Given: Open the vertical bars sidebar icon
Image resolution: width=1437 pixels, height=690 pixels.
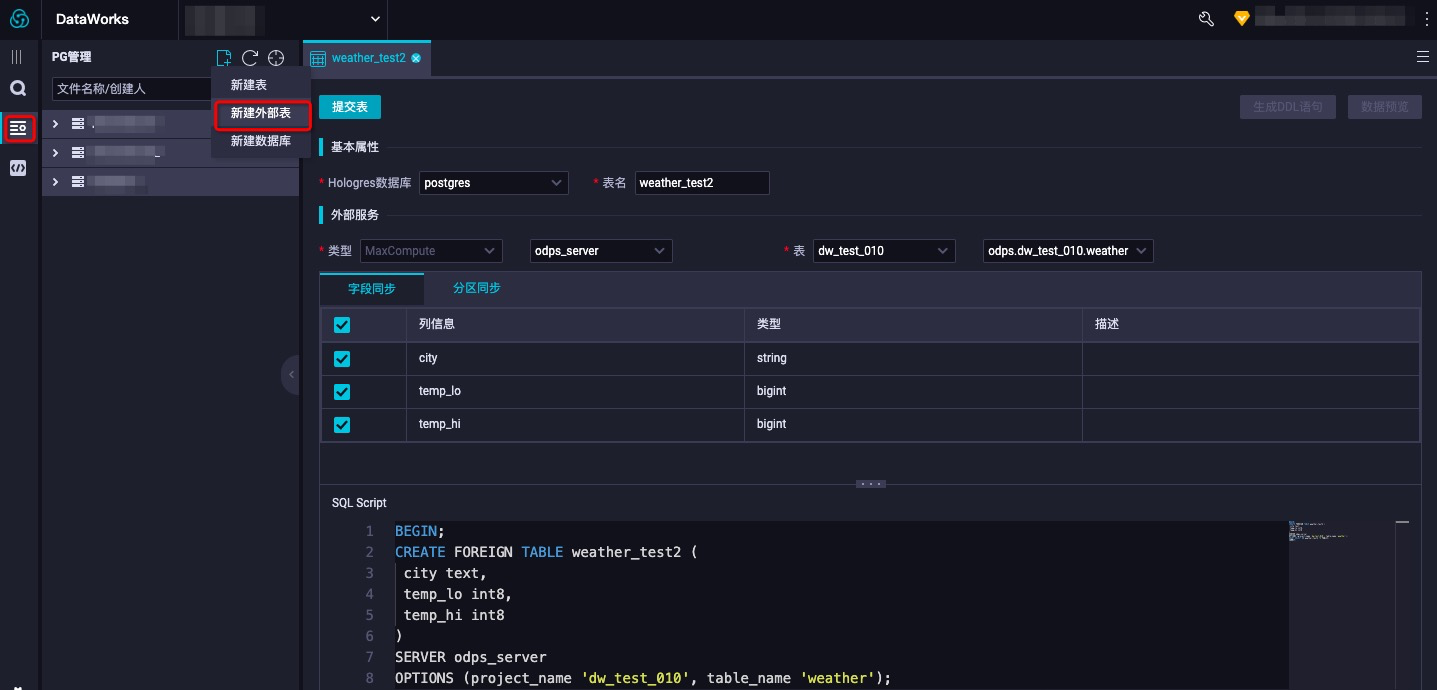Looking at the screenshot, I should point(17,57).
